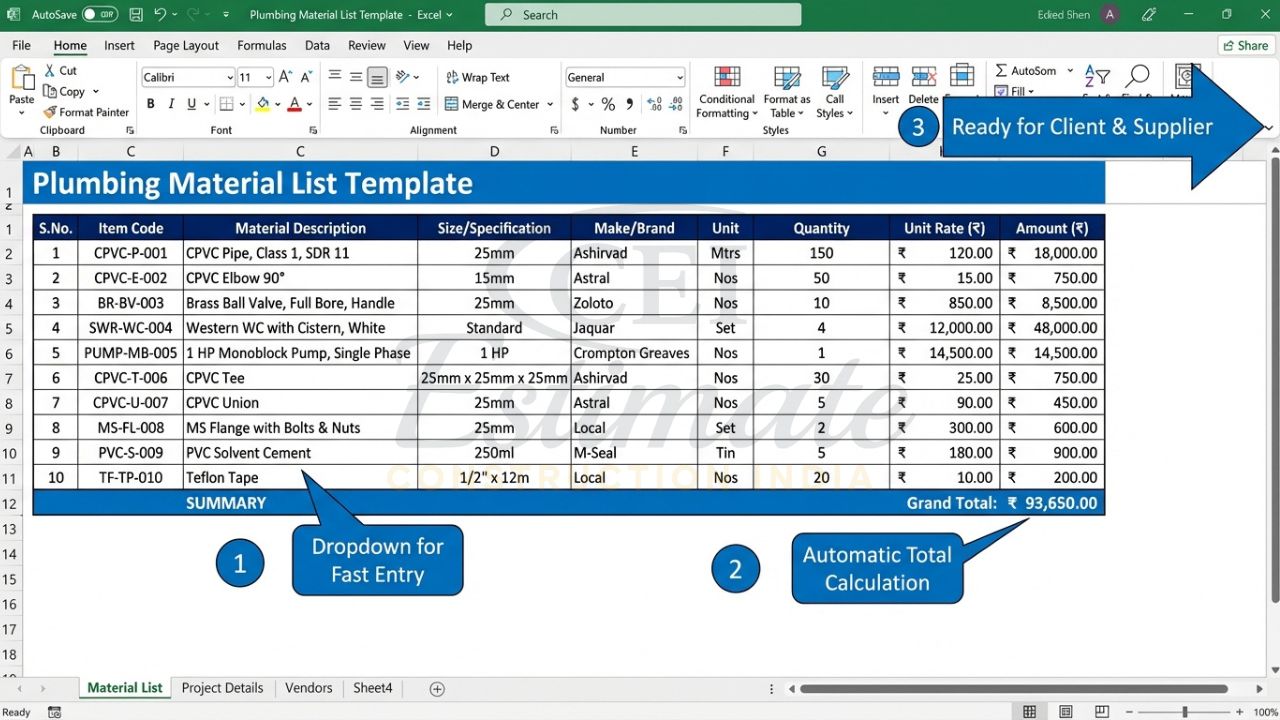
Task: Apply bold formatting from the Font group
Action: tap(150, 103)
